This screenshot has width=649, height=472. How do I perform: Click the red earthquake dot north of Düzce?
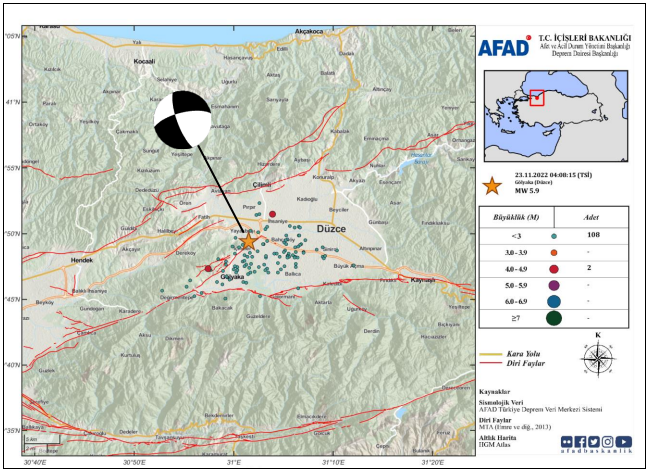[x=272, y=214]
